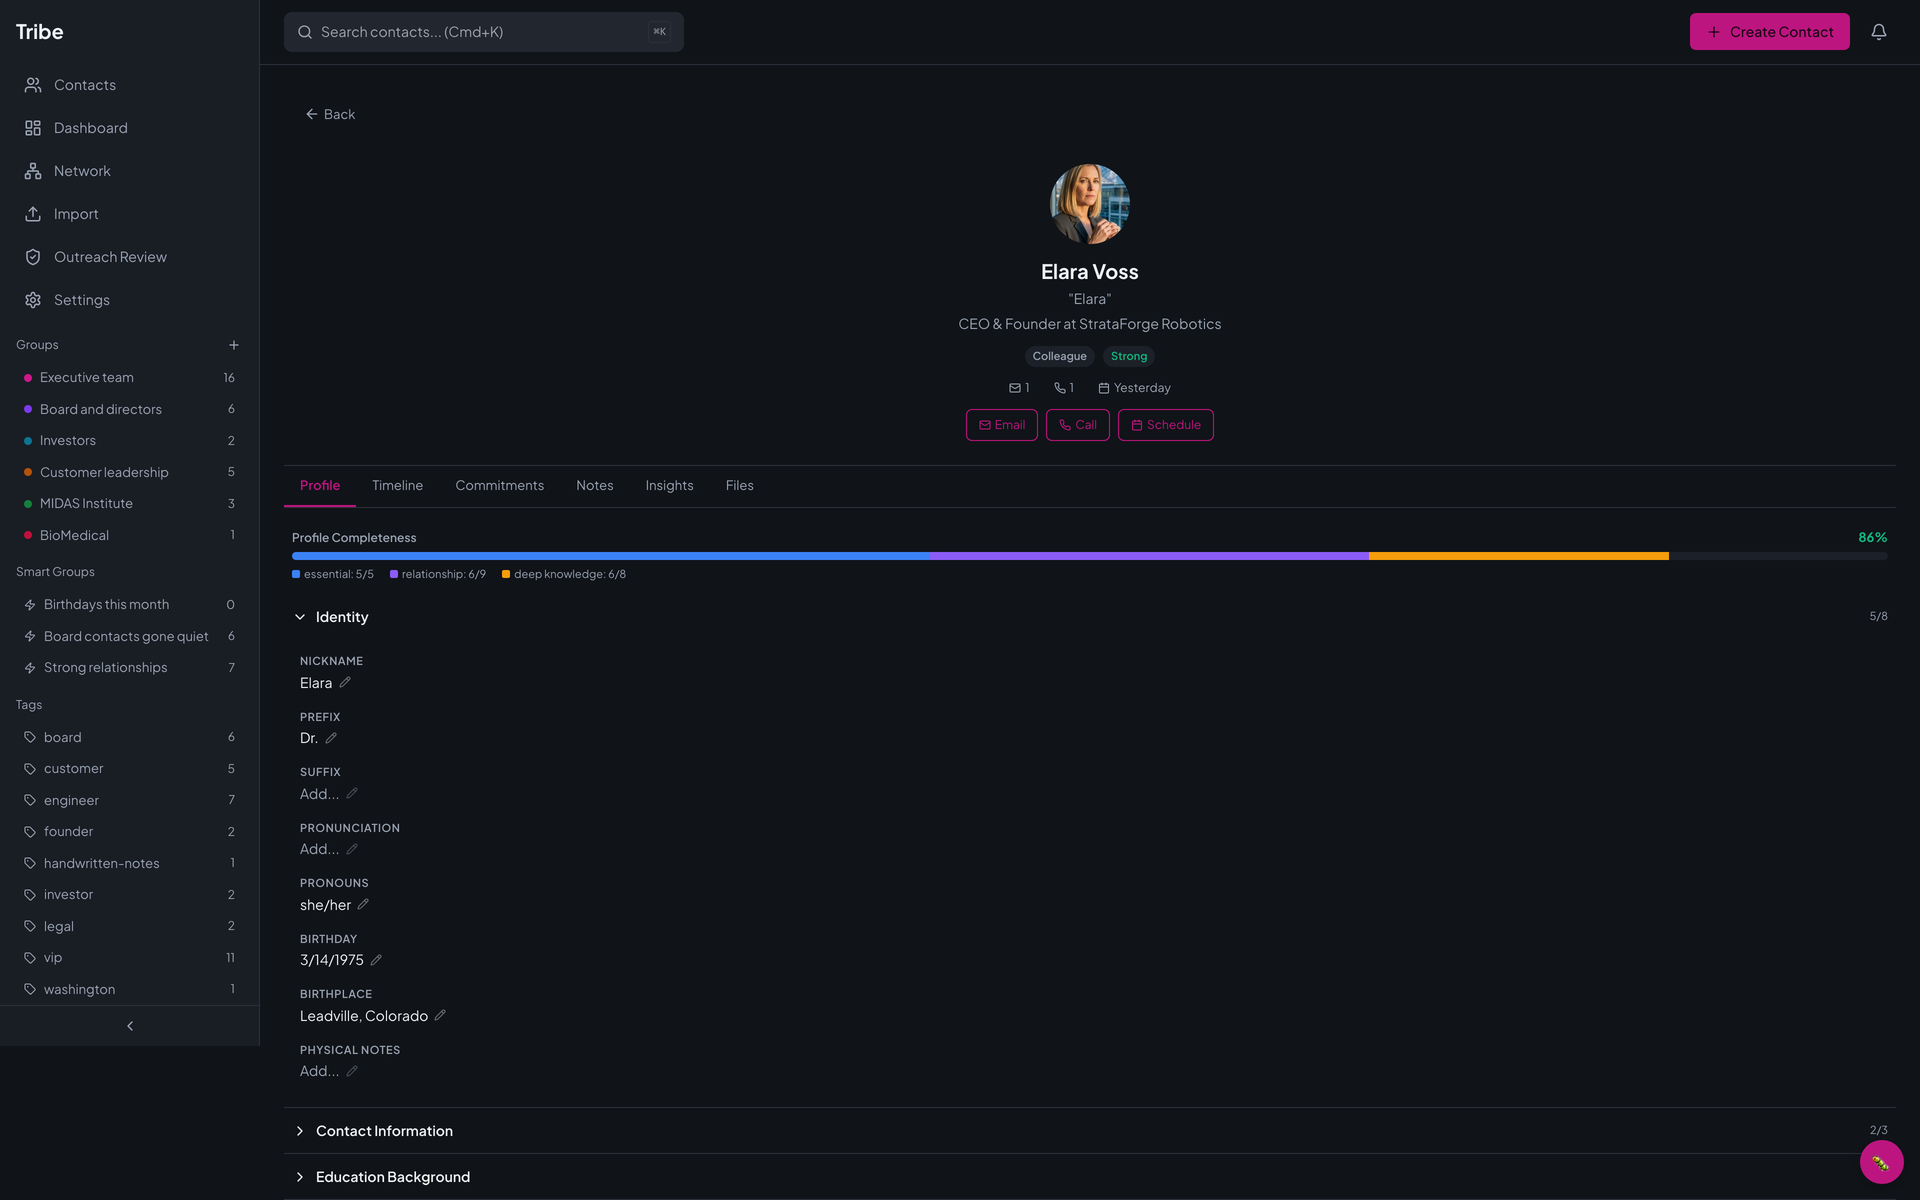Click the Email button
This screenshot has width=1920, height=1200.
tap(1002, 425)
